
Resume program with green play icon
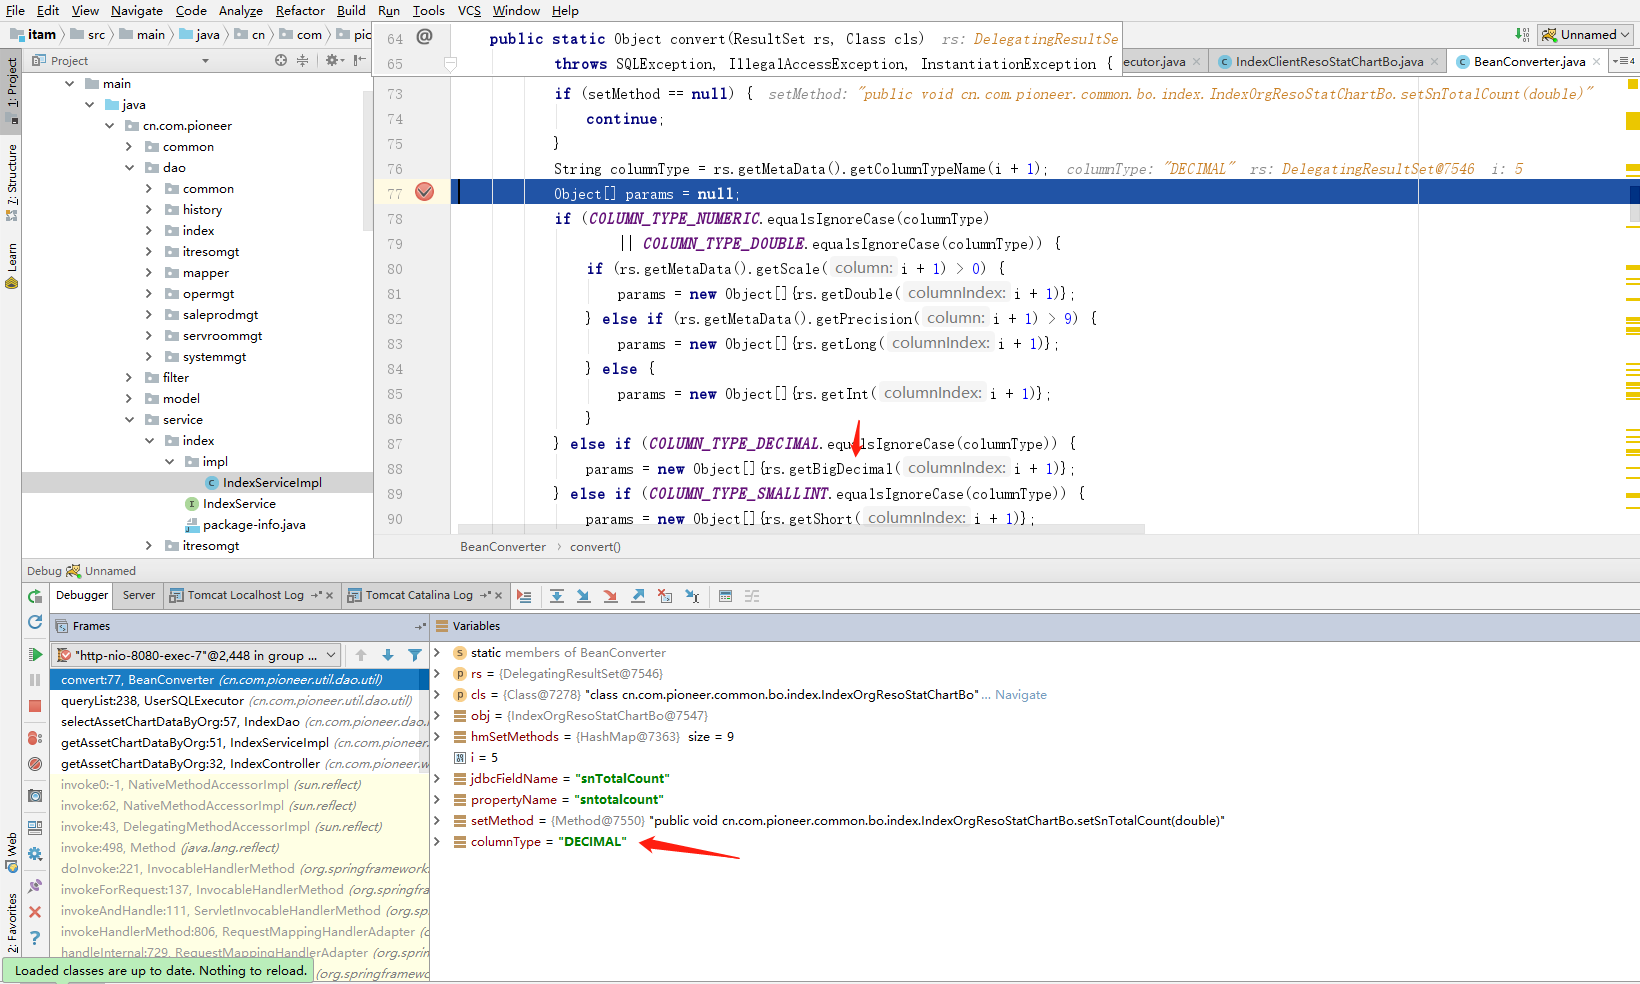(35, 655)
